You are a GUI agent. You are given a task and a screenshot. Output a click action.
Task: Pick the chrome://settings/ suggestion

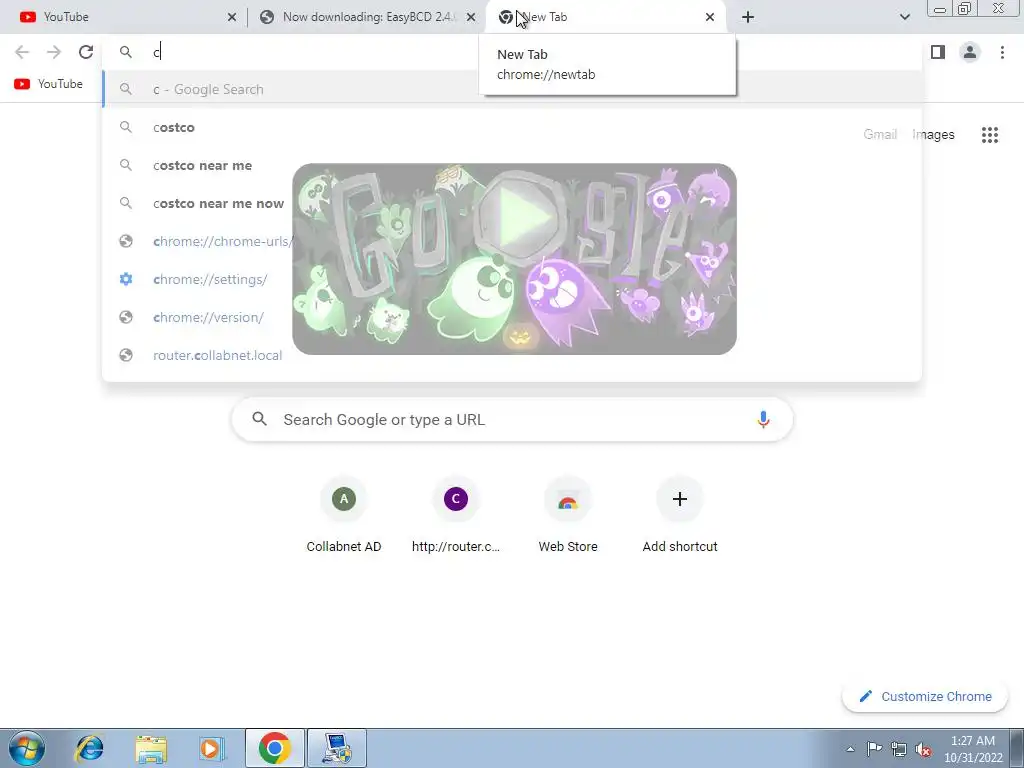pos(512,279)
